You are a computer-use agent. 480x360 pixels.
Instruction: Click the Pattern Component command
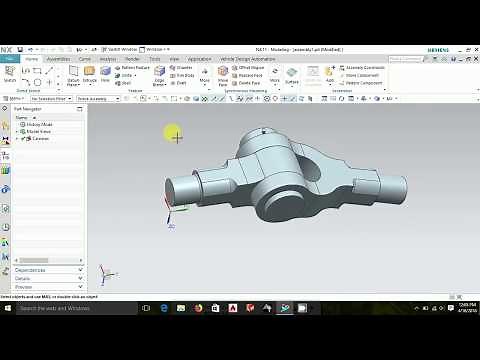point(361,83)
